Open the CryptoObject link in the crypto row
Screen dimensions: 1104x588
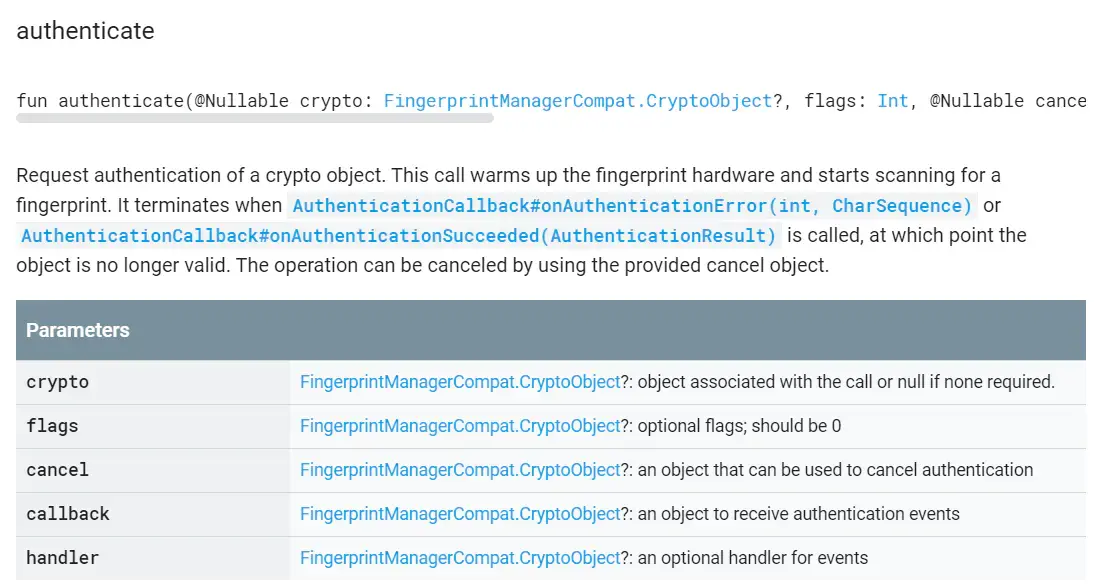click(x=460, y=382)
